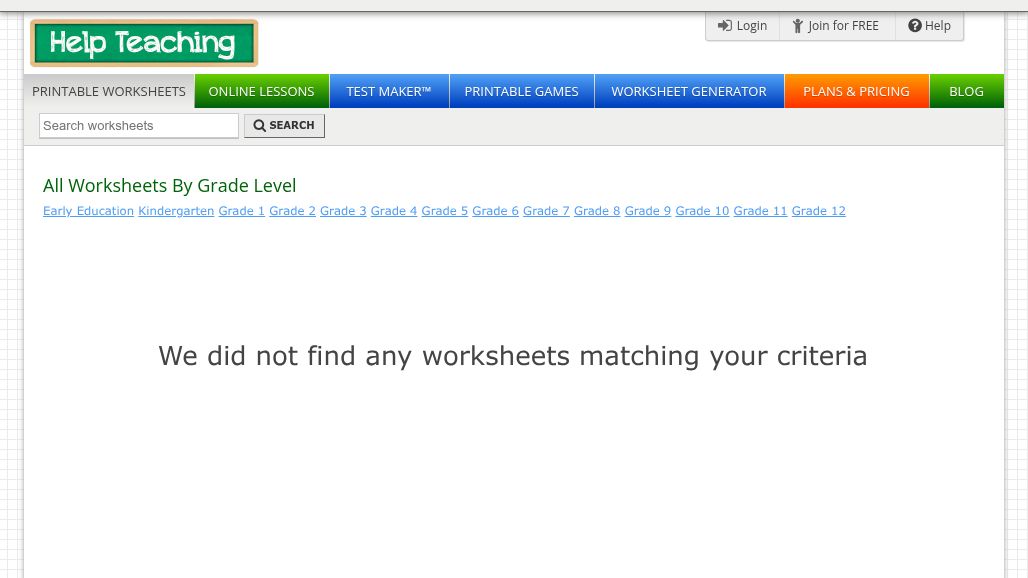Open the Grade 8 link

tap(597, 211)
